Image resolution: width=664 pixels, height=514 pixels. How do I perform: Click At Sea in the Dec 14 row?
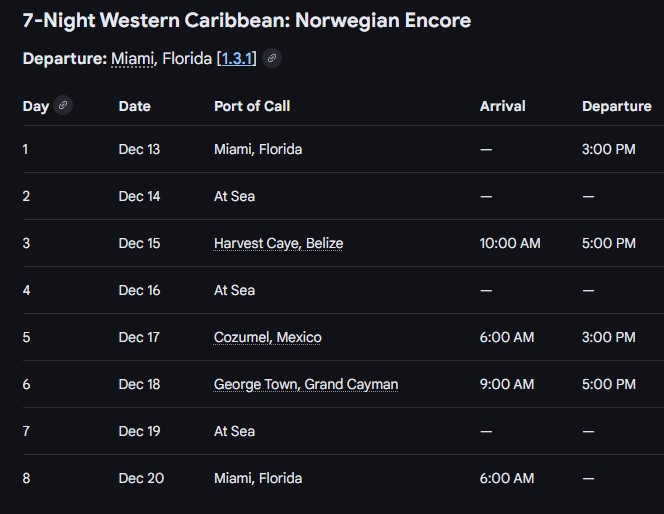tap(234, 196)
